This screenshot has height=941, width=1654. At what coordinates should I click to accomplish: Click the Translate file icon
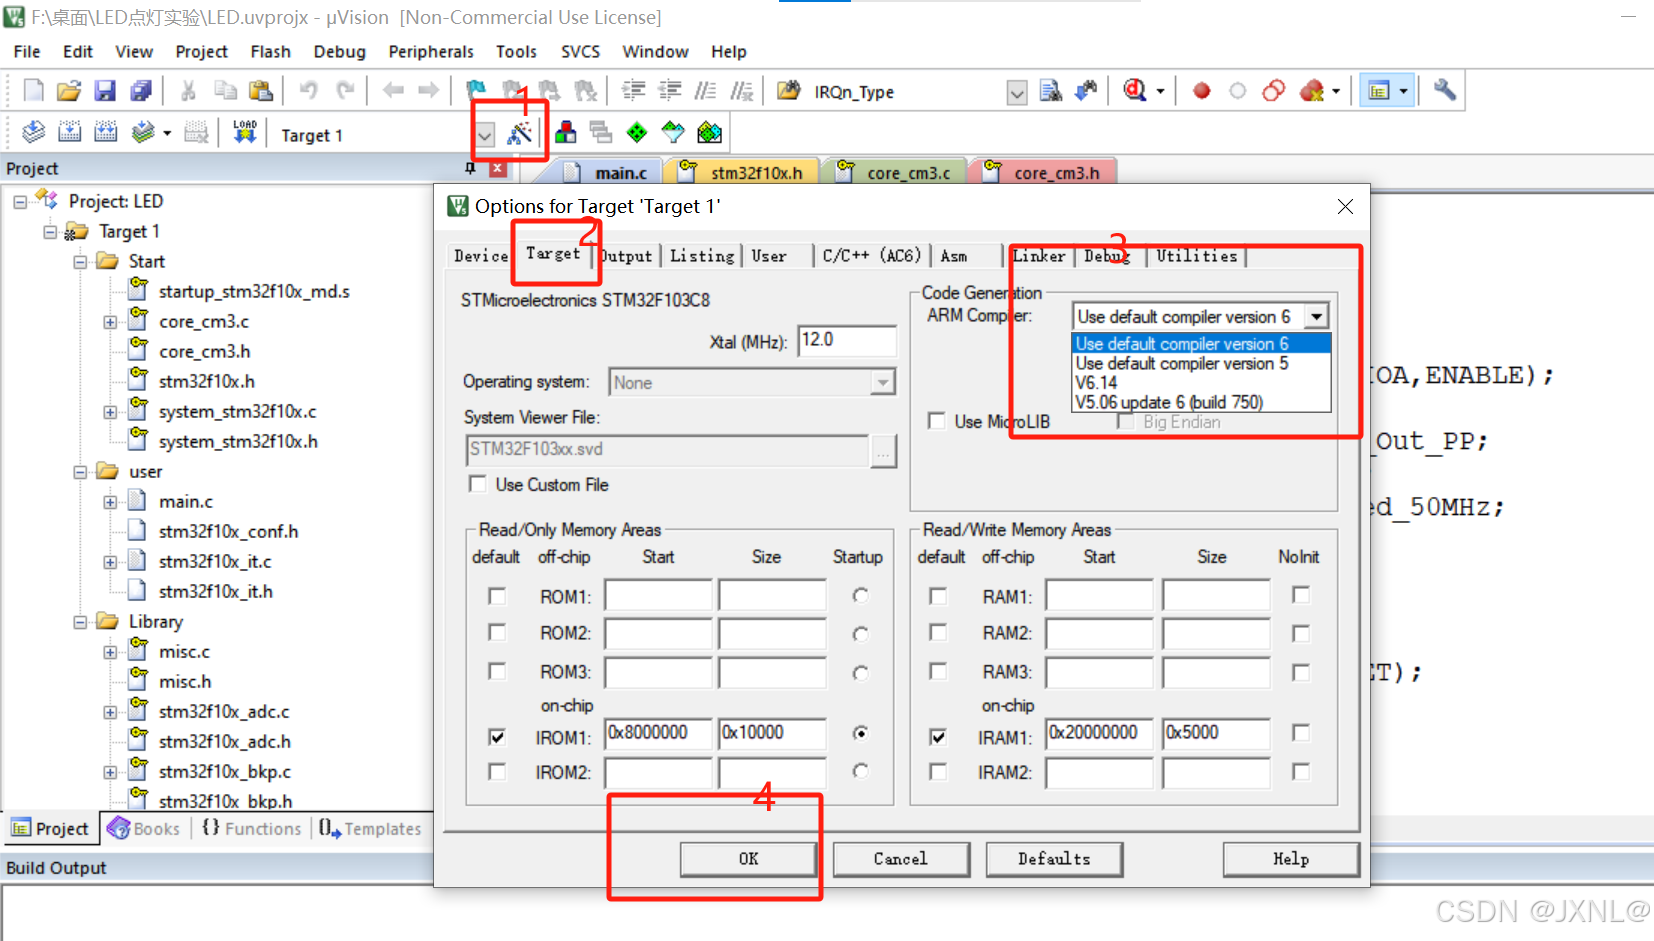click(x=33, y=132)
